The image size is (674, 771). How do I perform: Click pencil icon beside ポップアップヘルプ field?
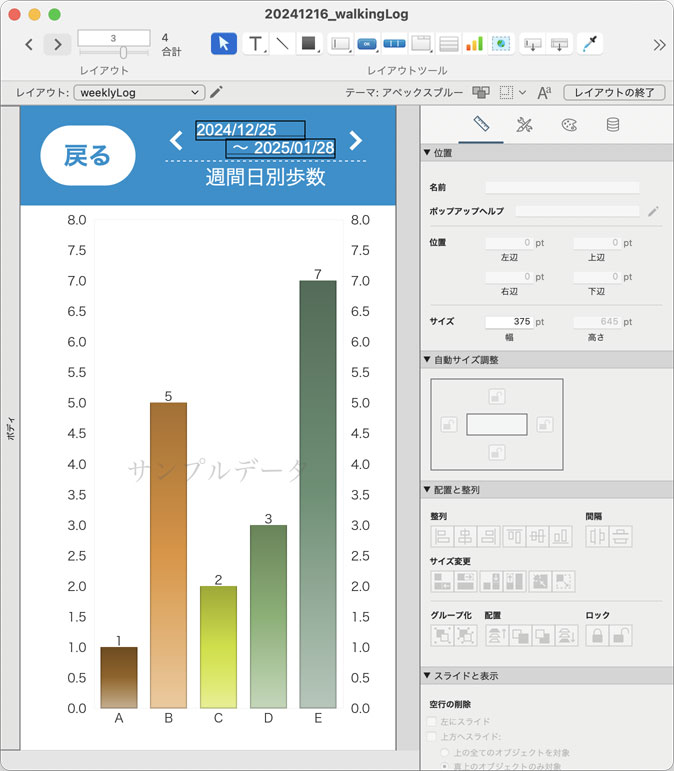click(653, 211)
